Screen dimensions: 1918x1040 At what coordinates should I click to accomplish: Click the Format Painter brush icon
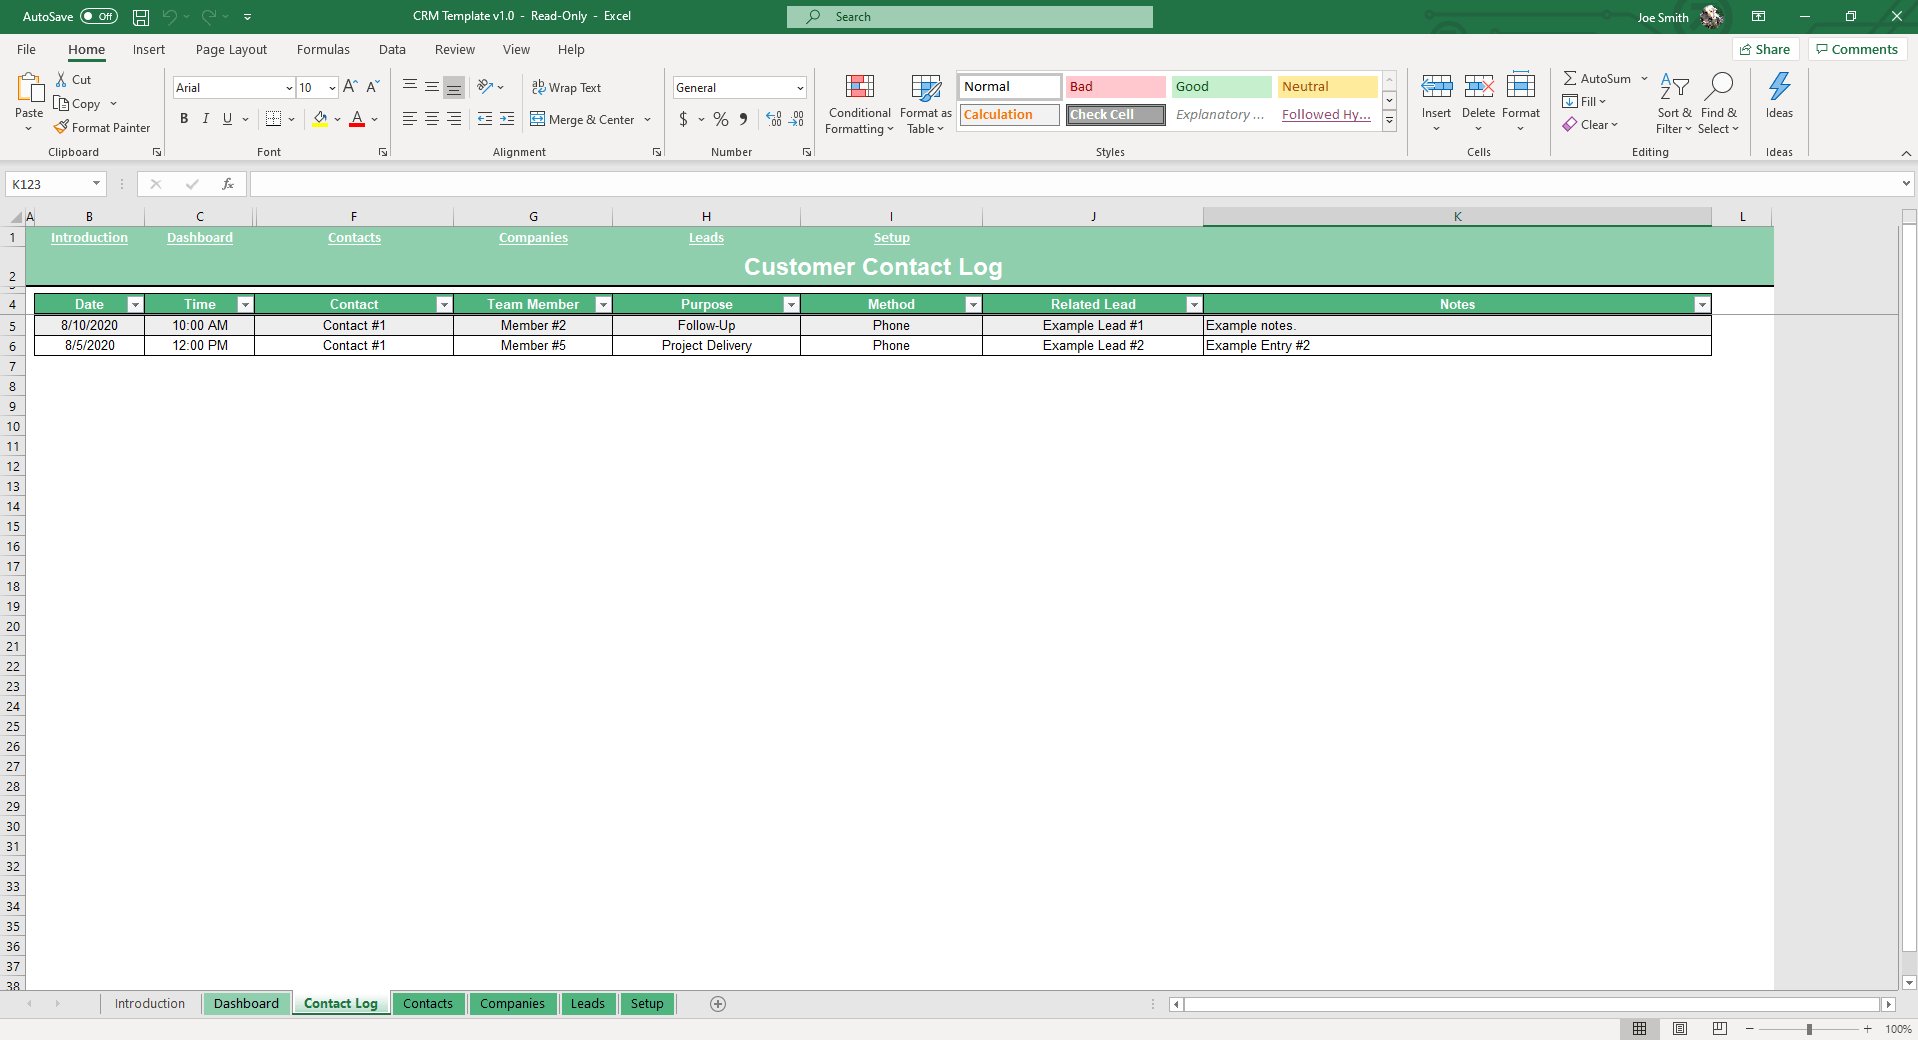61,128
